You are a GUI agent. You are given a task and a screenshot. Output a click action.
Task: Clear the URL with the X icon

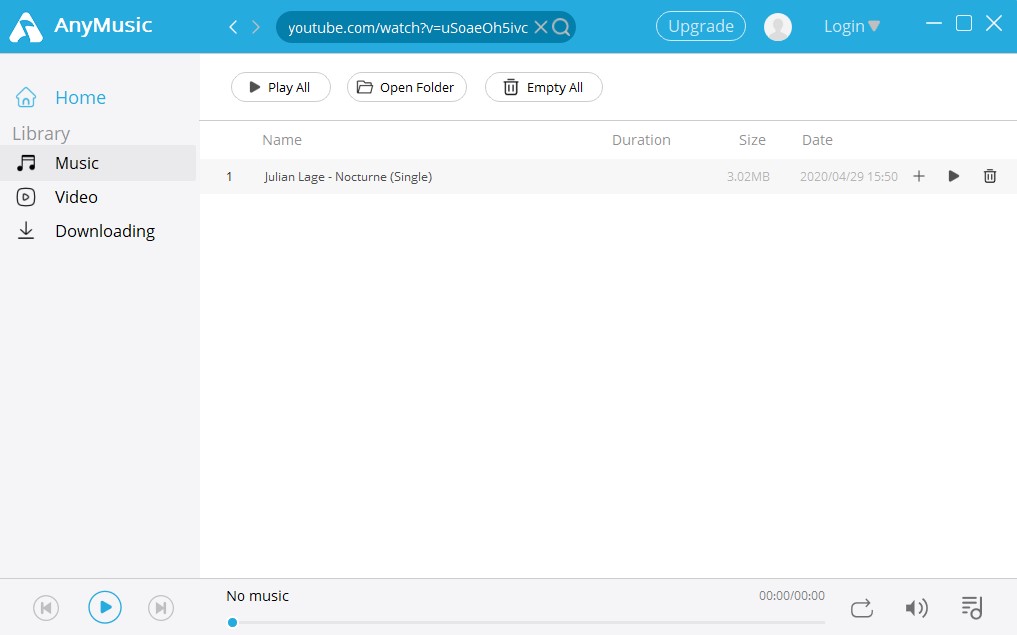(540, 27)
